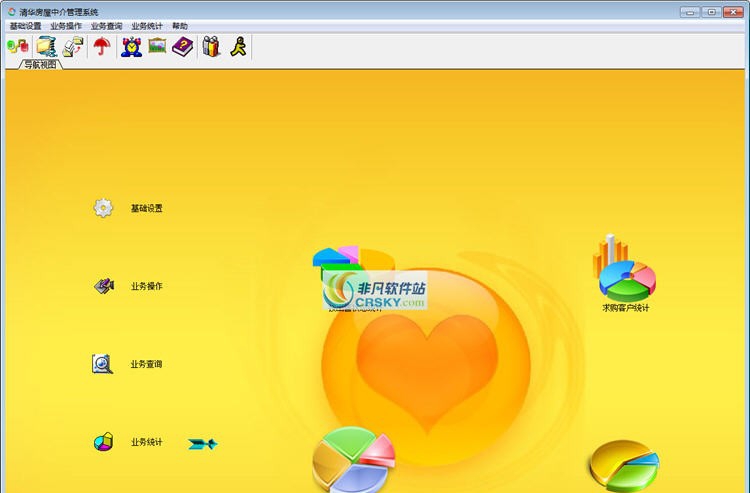Image resolution: width=750 pixels, height=493 pixels.
Task: Open the 业务操作 menu in menu bar
Action: click(66, 26)
